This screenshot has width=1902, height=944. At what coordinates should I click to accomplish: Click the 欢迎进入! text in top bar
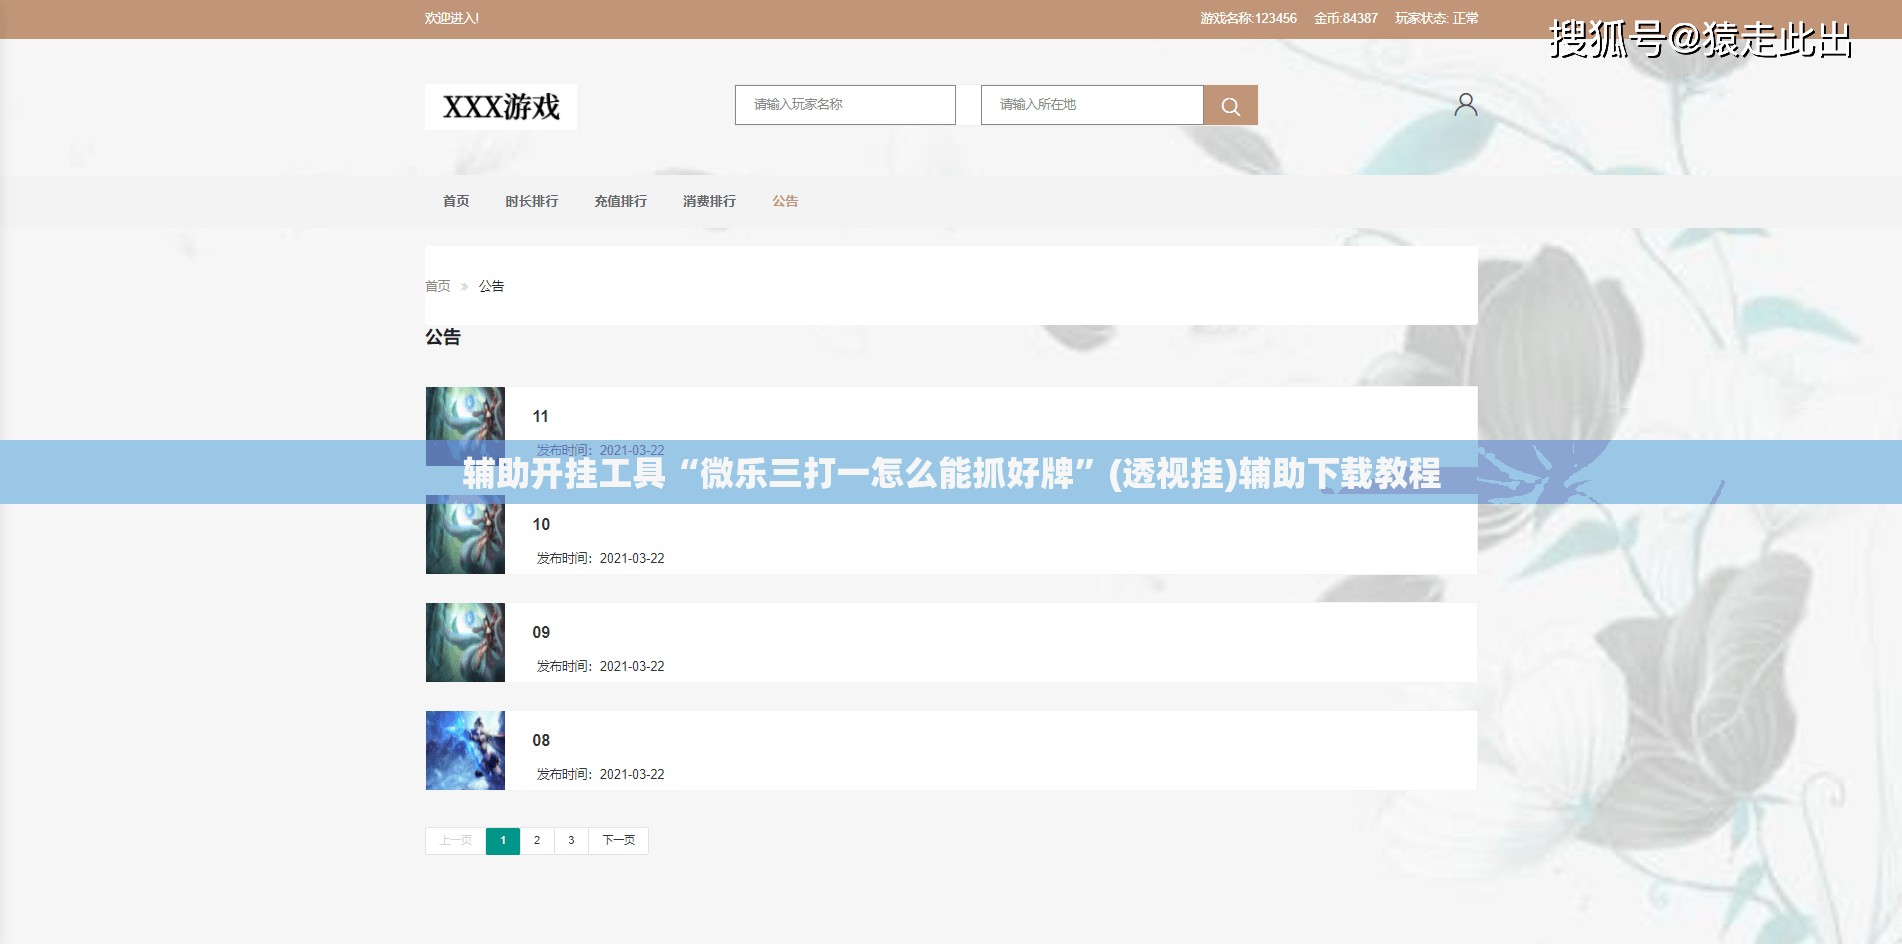pyautogui.click(x=452, y=19)
